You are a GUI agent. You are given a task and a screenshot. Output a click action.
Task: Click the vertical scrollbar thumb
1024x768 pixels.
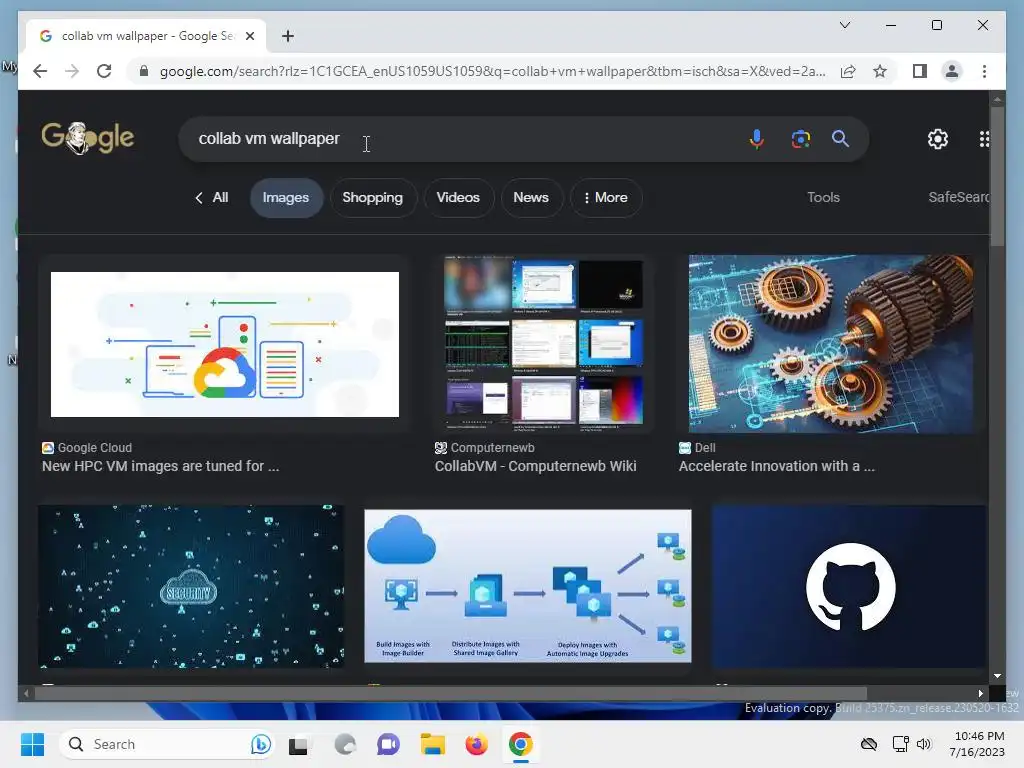(997, 176)
